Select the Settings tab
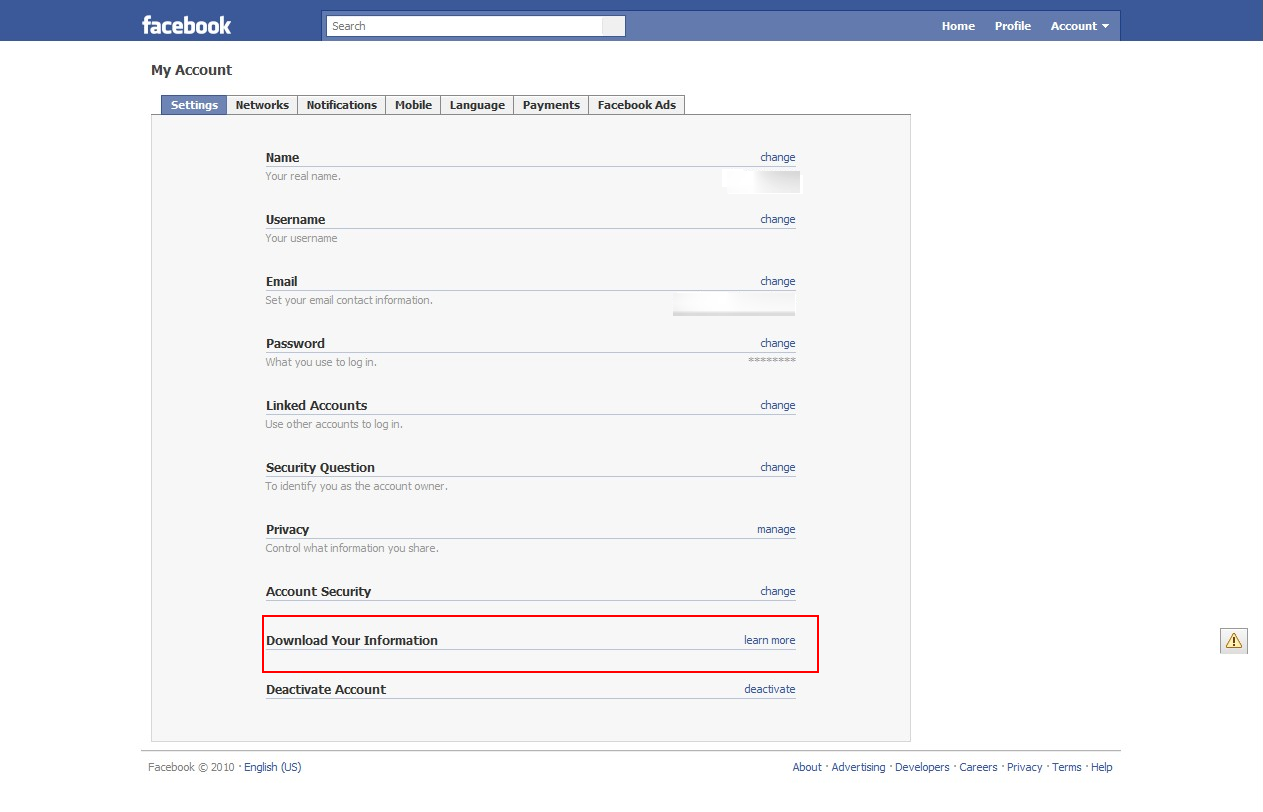This screenshot has width=1263, height=812. point(194,105)
